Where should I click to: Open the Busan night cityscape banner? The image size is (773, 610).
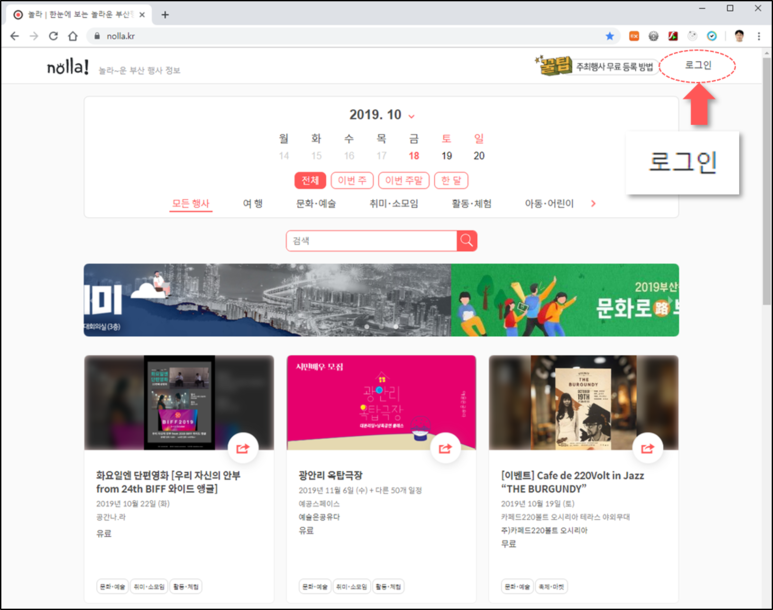[267, 300]
